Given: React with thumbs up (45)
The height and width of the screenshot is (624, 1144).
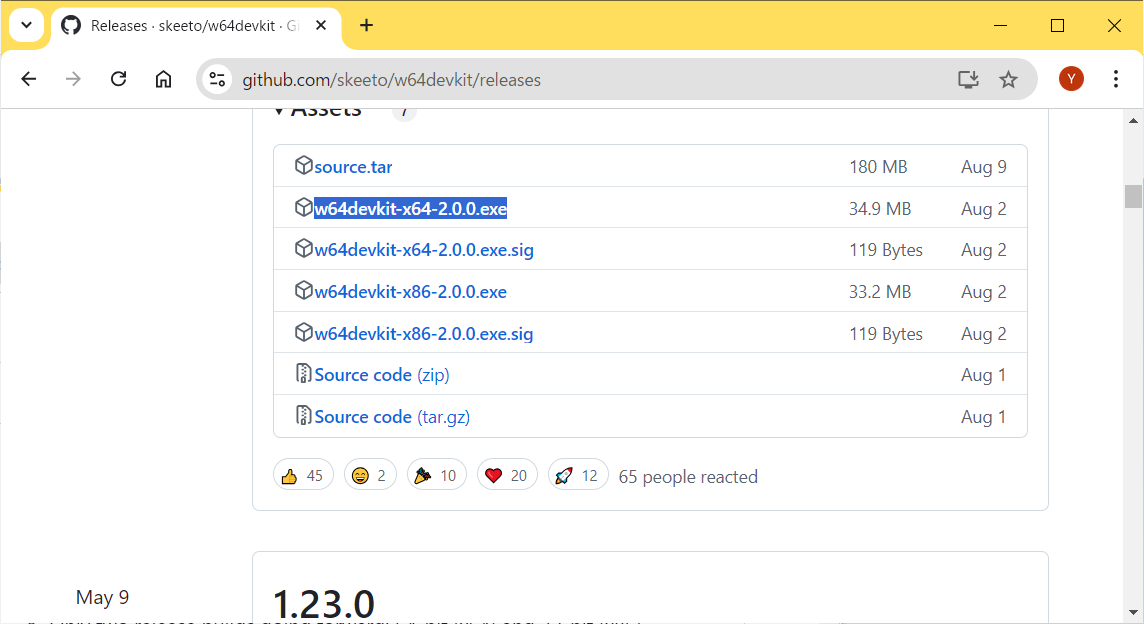Looking at the screenshot, I should [x=304, y=475].
